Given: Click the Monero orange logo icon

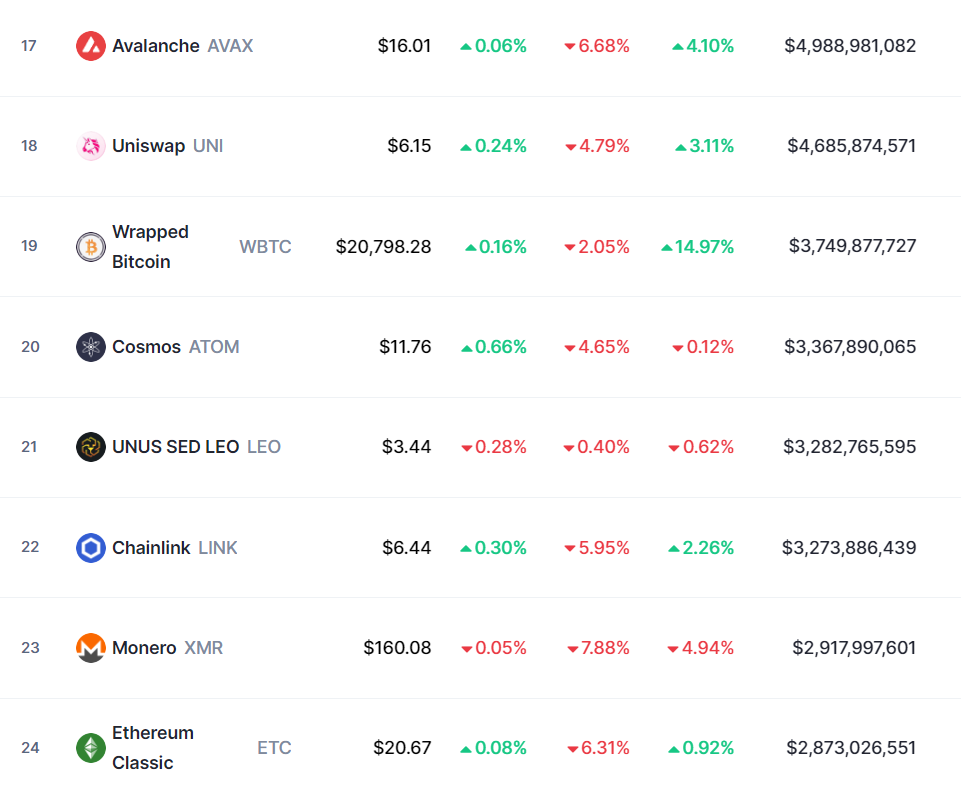Looking at the screenshot, I should [x=91, y=648].
